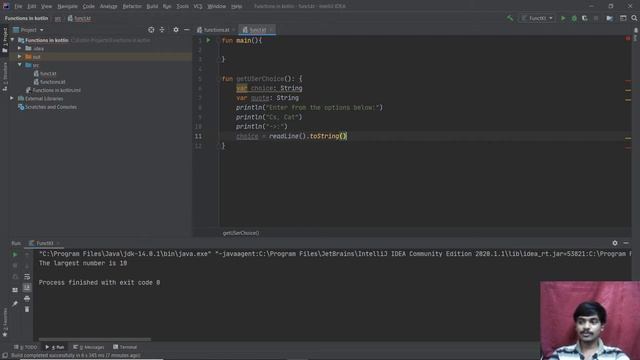Toggle the Favorites side tool window button
The image size is (640, 360).
(x=5, y=322)
